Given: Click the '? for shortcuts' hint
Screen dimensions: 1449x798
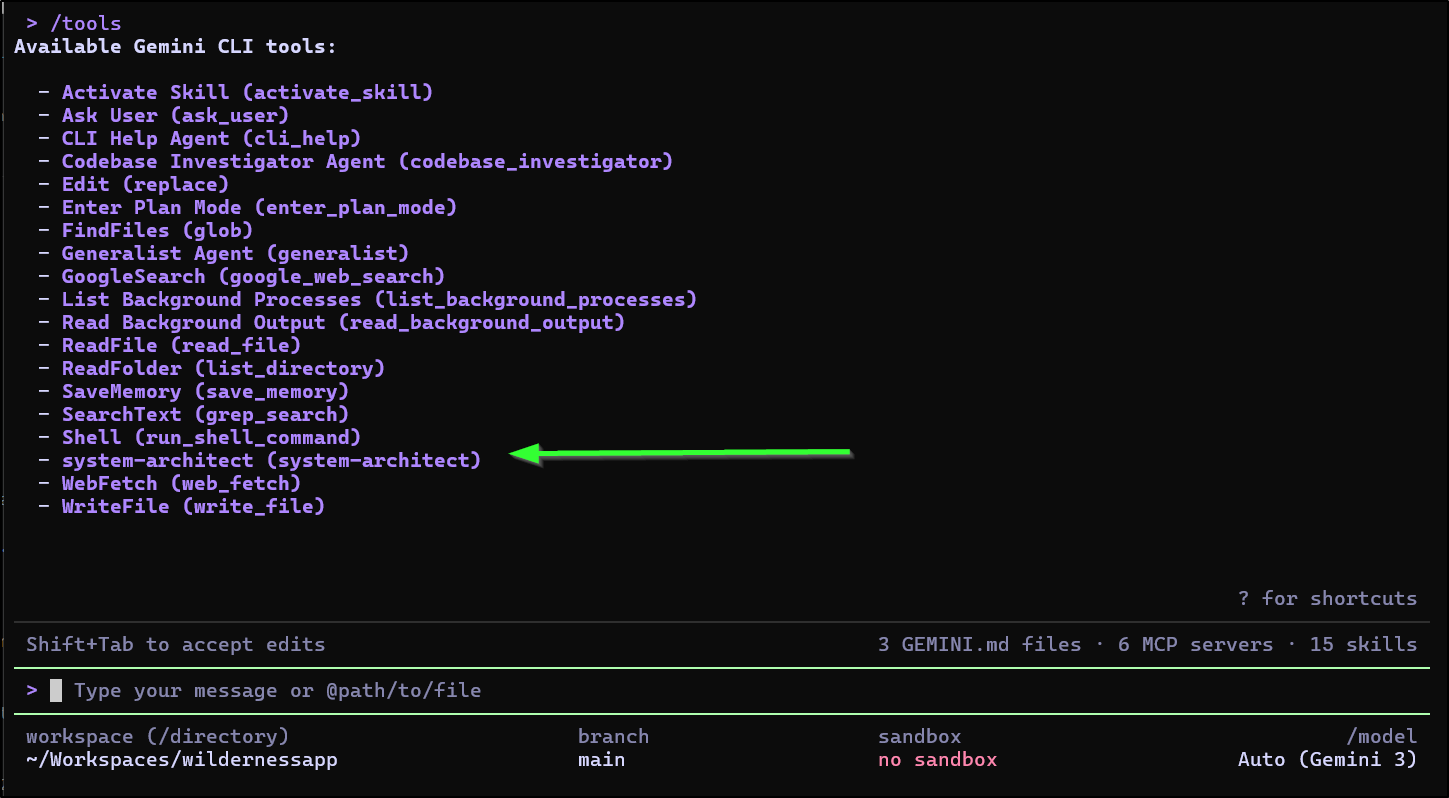Looking at the screenshot, I should coord(1327,598).
